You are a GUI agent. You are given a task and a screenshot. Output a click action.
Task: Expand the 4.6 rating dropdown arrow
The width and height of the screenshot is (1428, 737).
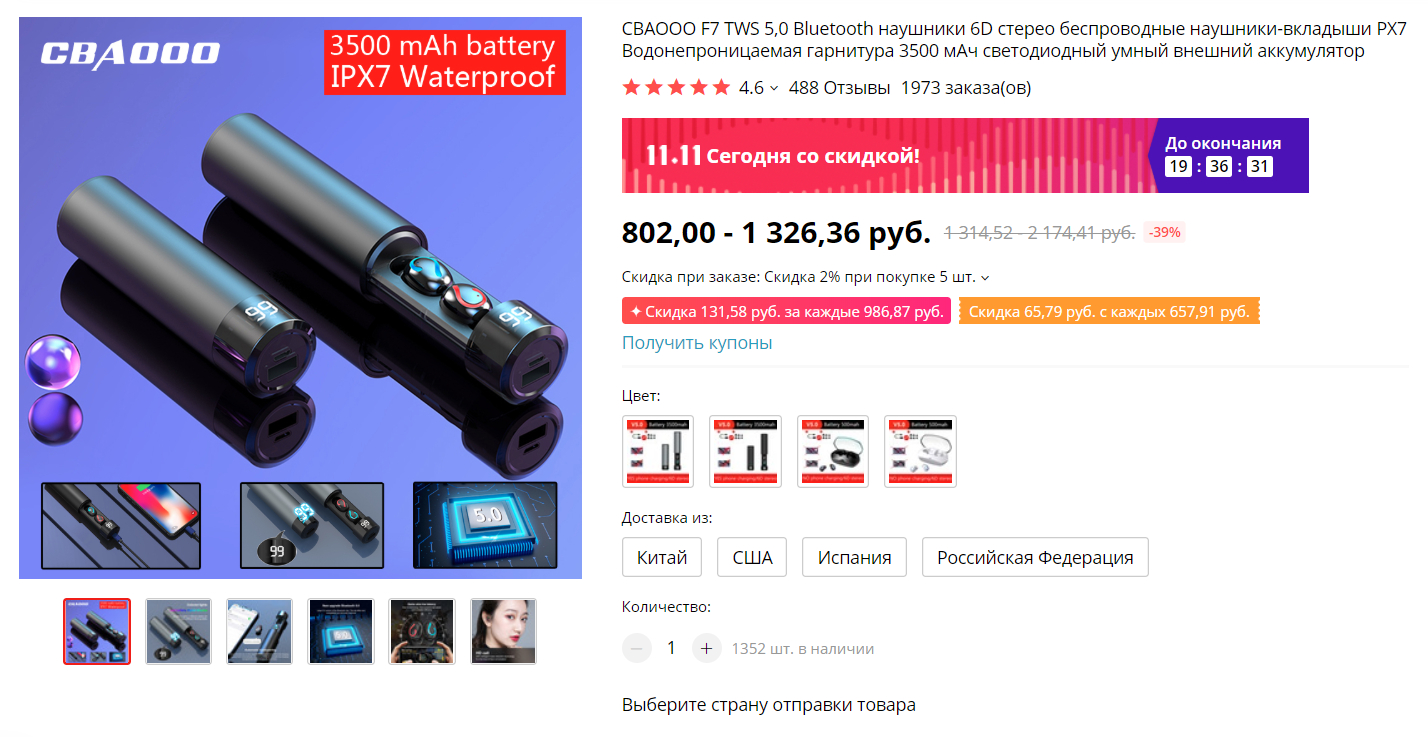tap(774, 88)
